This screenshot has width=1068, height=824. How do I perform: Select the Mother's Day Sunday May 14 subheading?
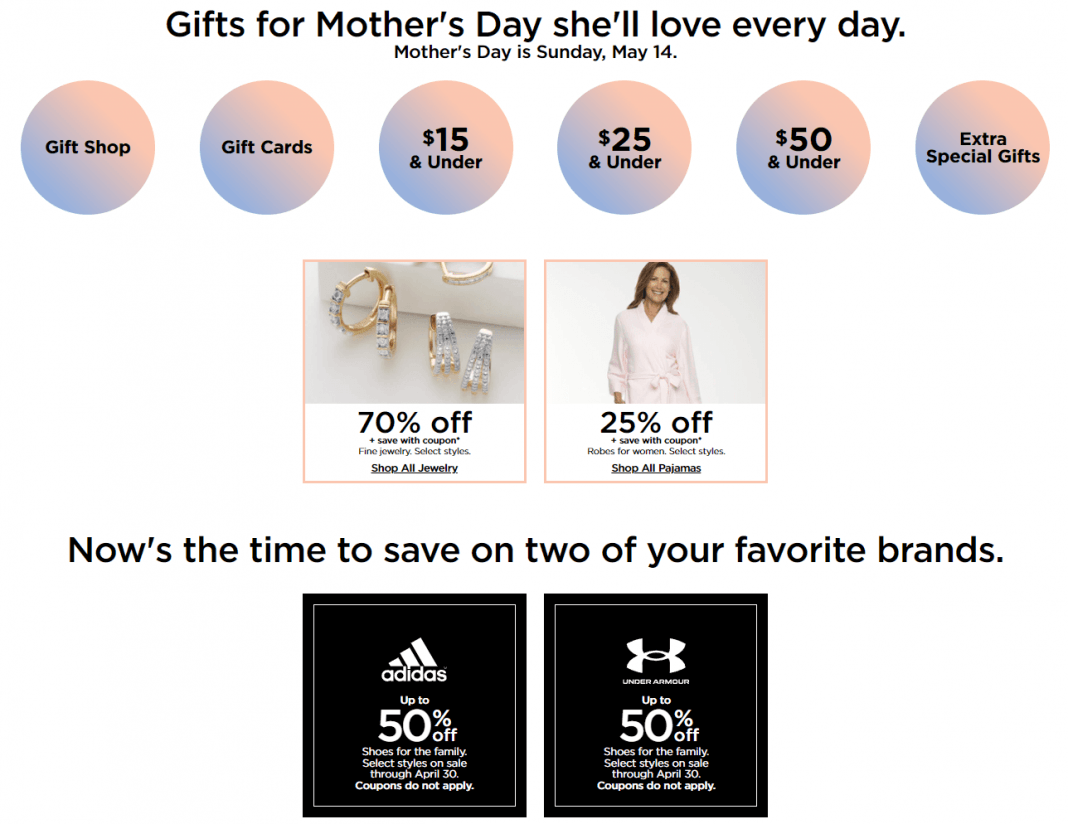click(x=534, y=52)
